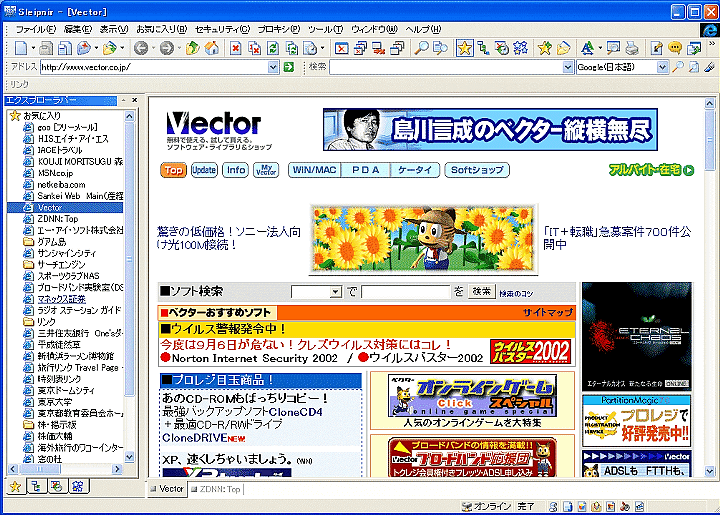Click the add-to-favorites star icon
Viewport: 720px width, 515px height.
click(x=545, y=48)
